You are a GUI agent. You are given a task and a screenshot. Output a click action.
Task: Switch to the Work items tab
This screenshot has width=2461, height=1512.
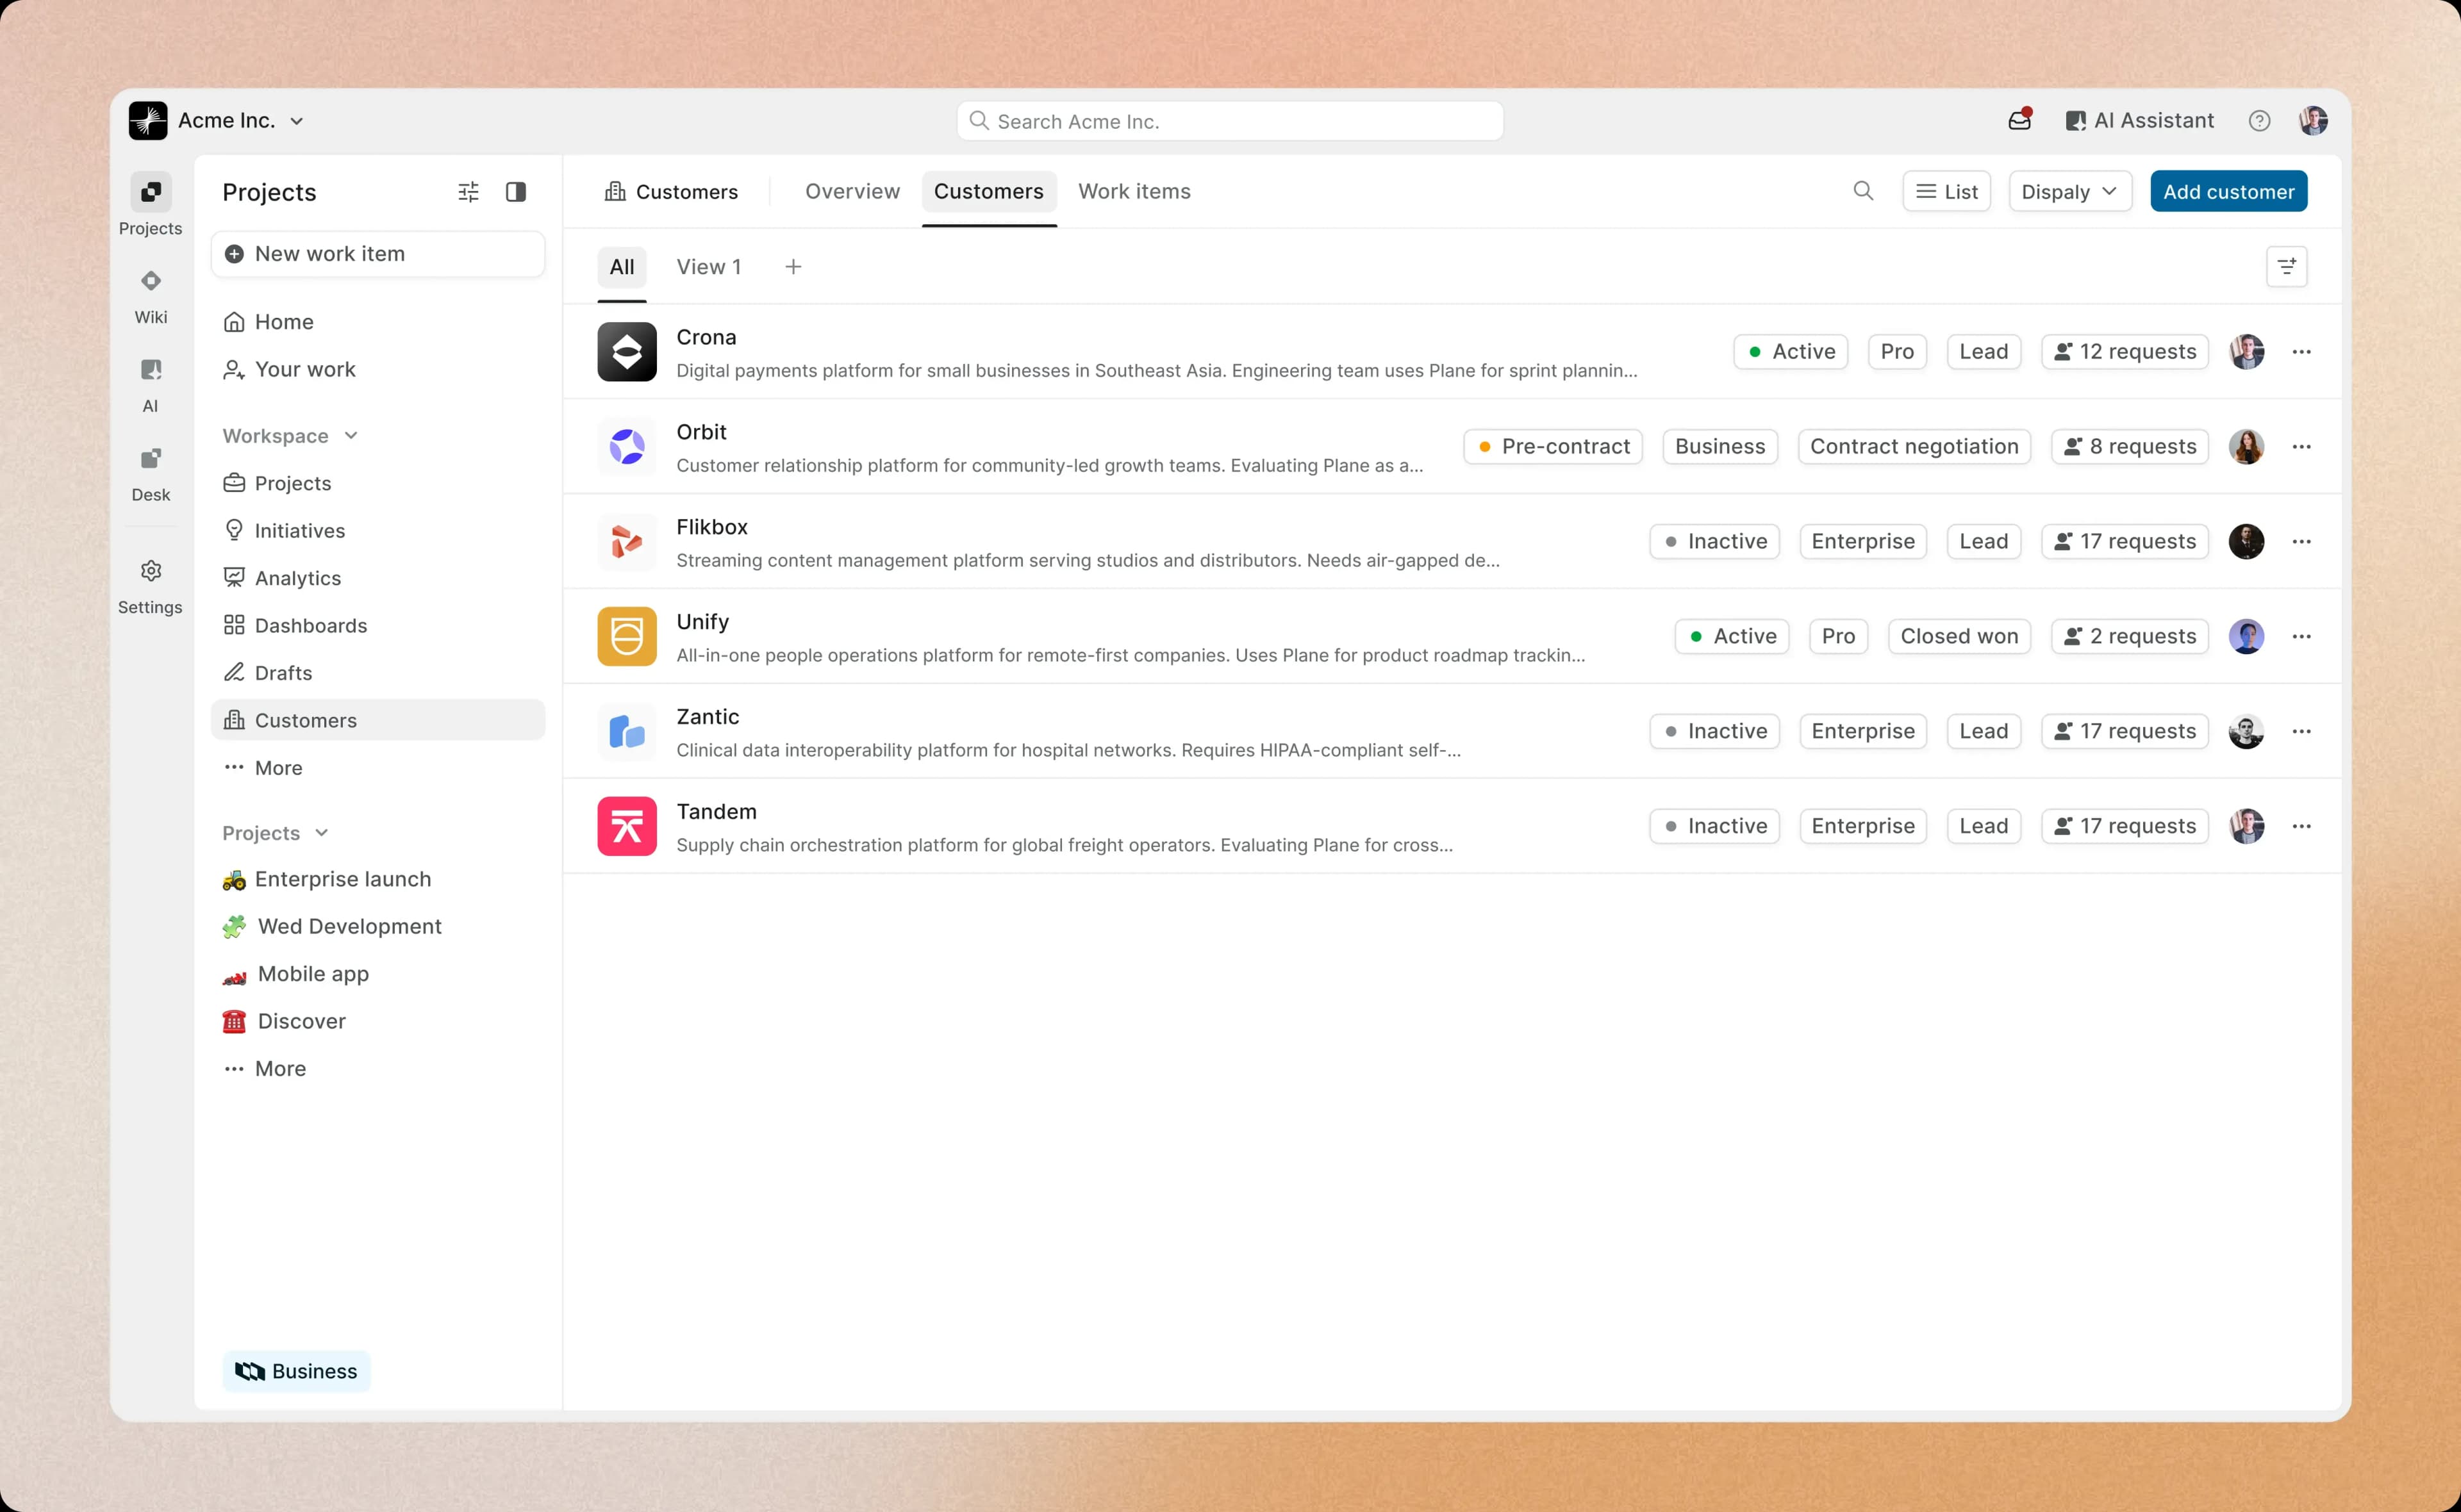pyautogui.click(x=1134, y=191)
